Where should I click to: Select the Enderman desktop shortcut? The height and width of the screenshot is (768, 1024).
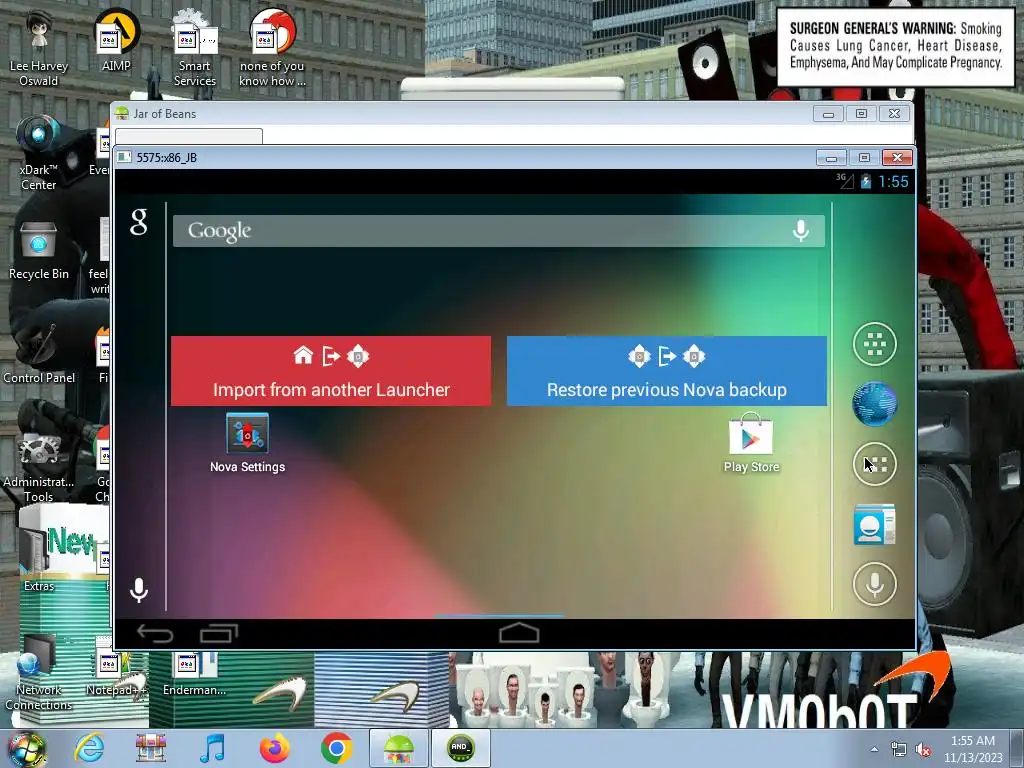click(x=195, y=671)
